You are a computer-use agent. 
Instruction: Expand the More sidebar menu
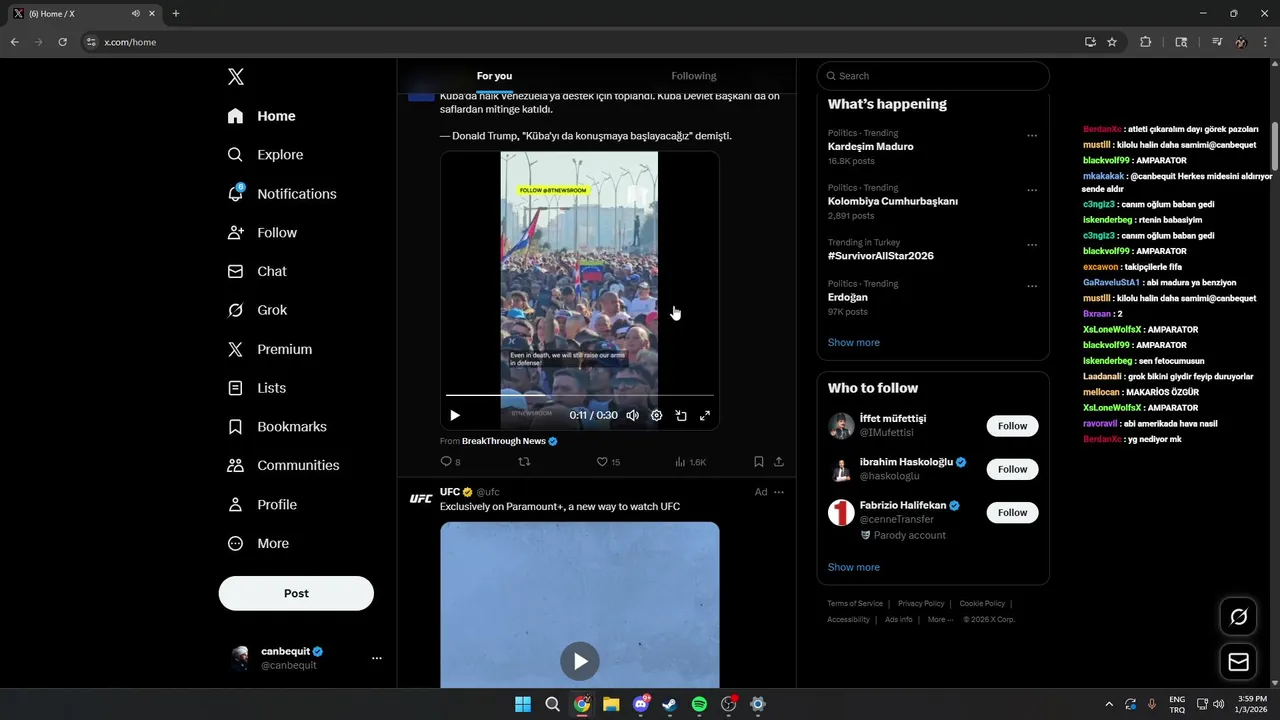pyautogui.click(x=258, y=543)
